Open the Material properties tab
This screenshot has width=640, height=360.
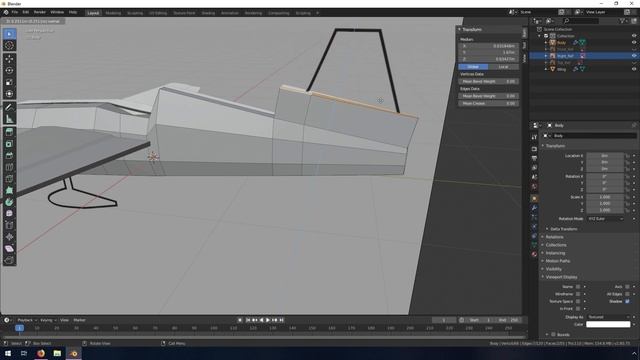(534, 254)
